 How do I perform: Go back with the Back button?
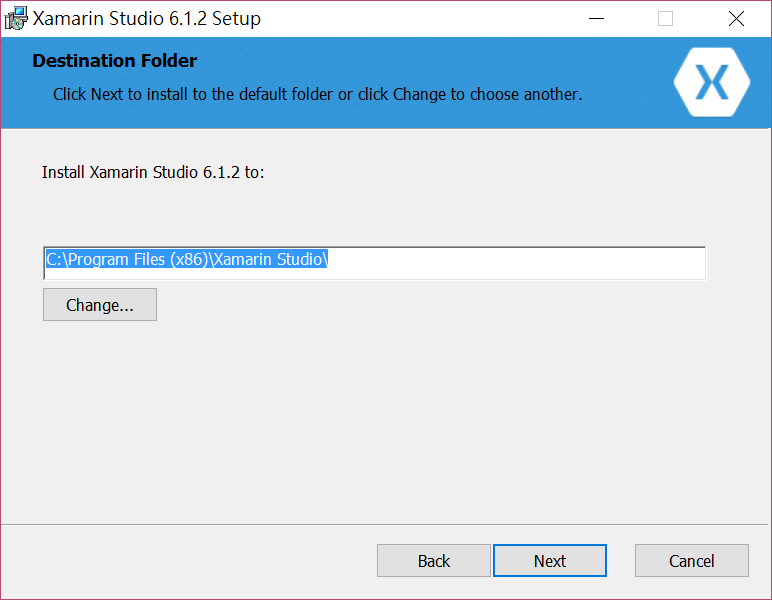click(434, 561)
